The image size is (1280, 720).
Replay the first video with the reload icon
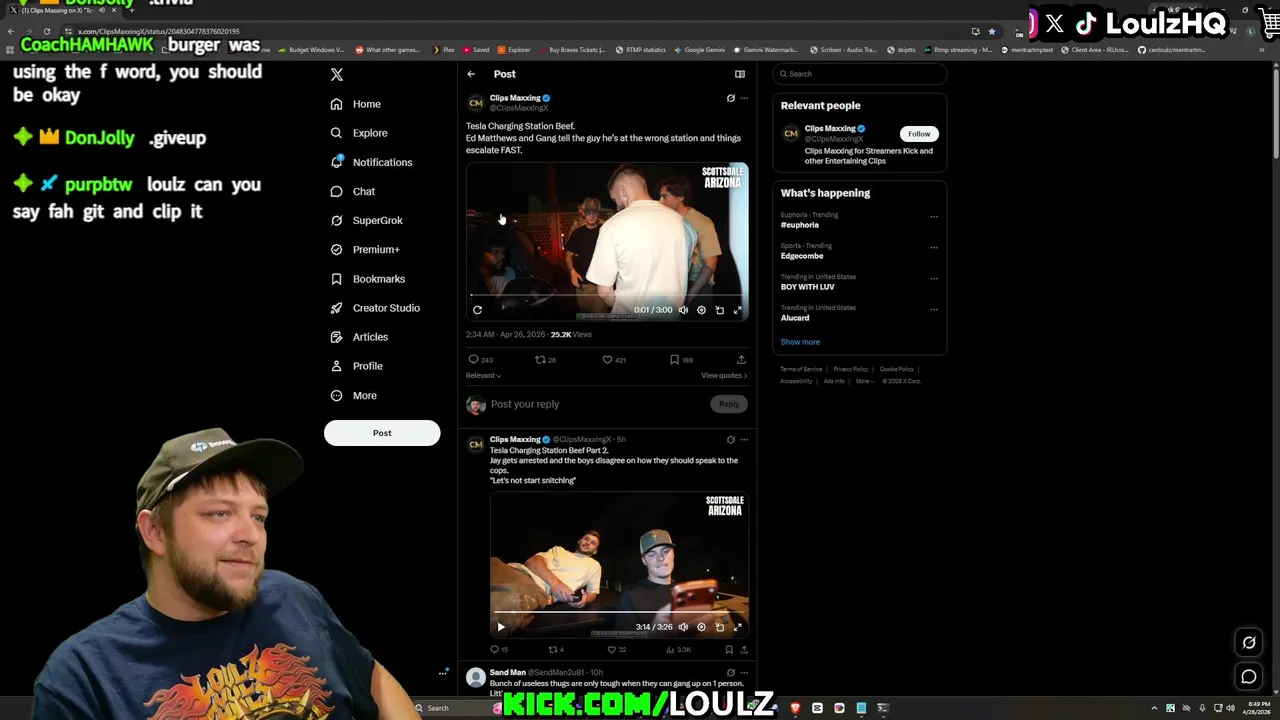click(x=477, y=310)
